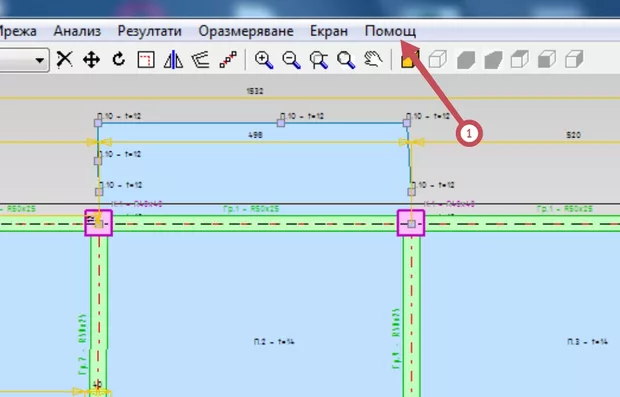The height and width of the screenshot is (397, 620).
Task: Enable the Pan hand tool
Action: (373, 60)
